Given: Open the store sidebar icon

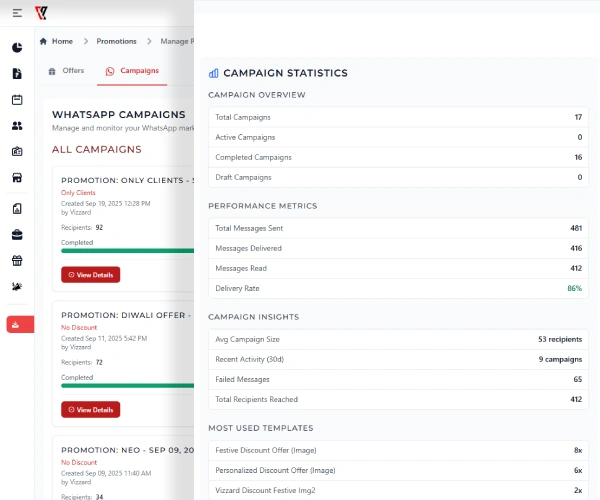Looking at the screenshot, I should [x=17, y=178].
